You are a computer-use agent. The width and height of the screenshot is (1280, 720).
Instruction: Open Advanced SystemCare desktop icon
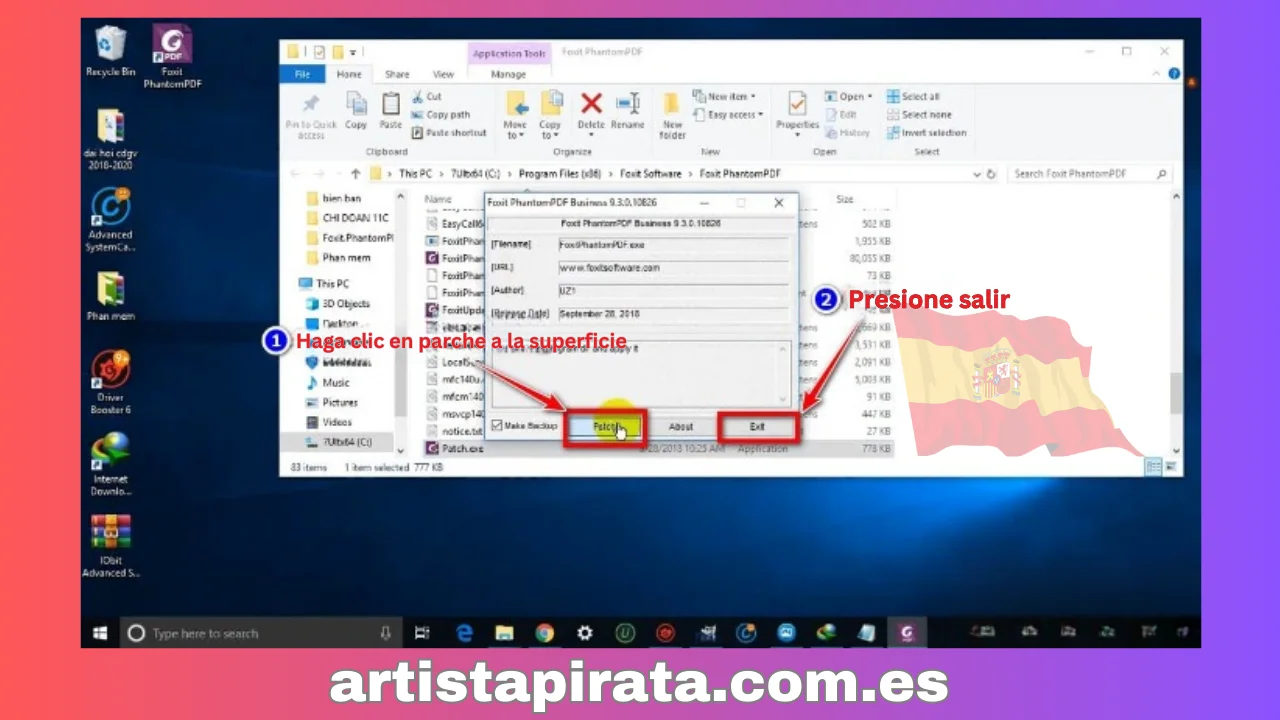tap(110, 220)
